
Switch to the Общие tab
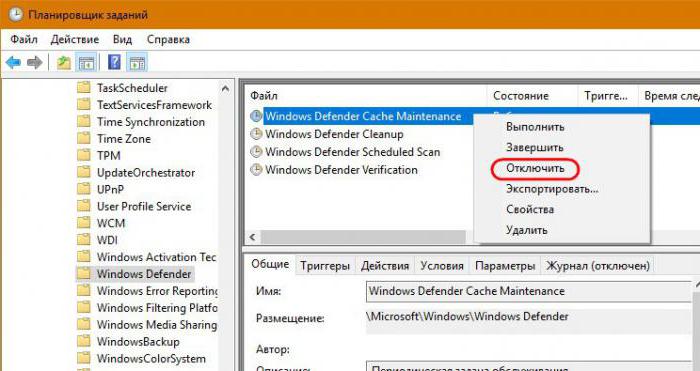[x=270, y=264]
